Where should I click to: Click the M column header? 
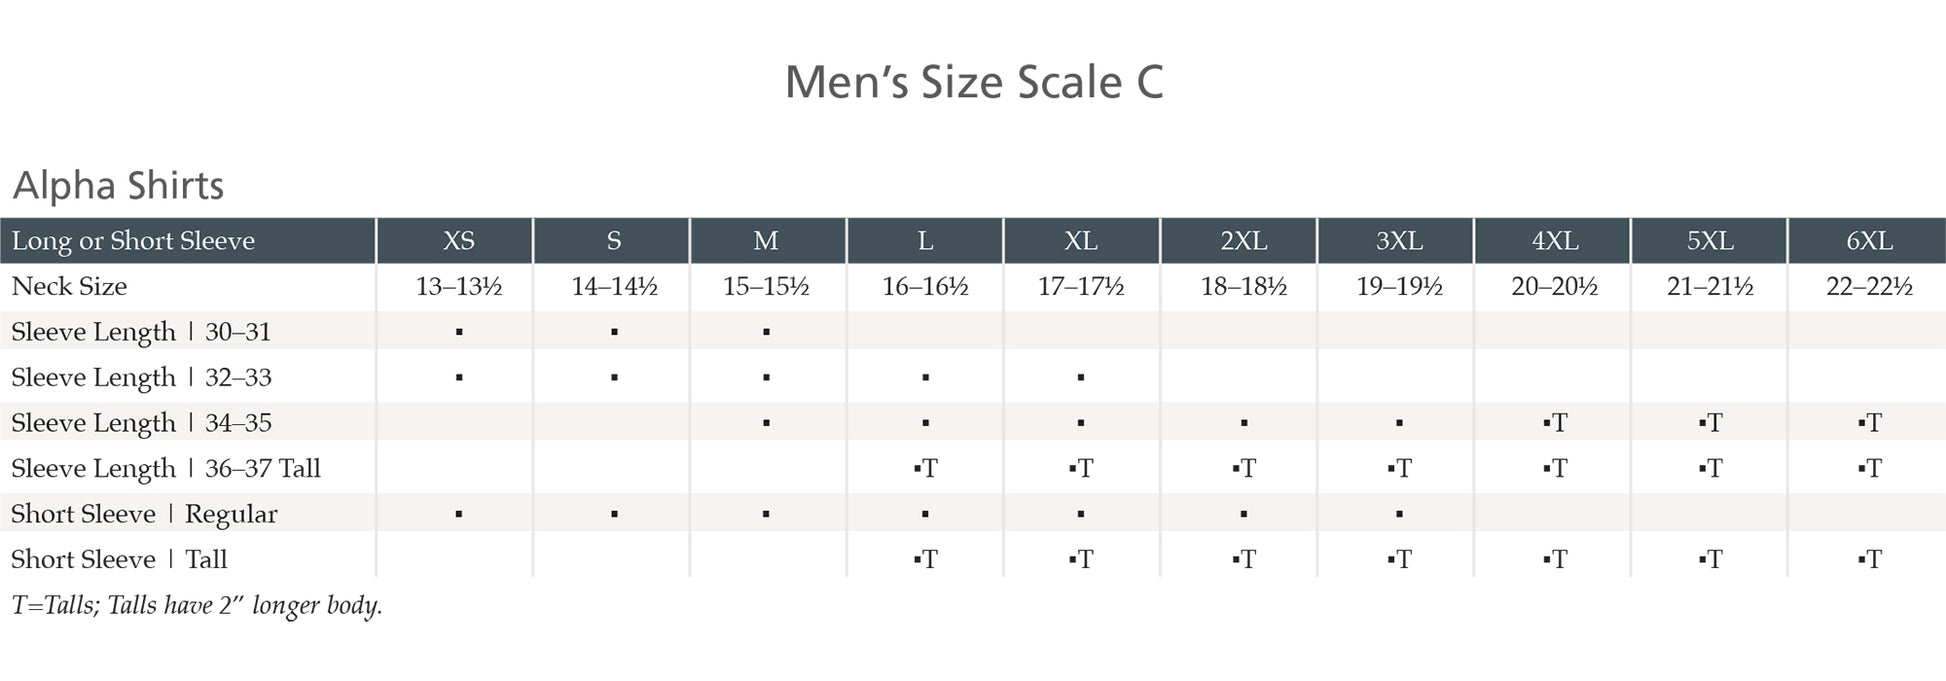click(x=765, y=241)
